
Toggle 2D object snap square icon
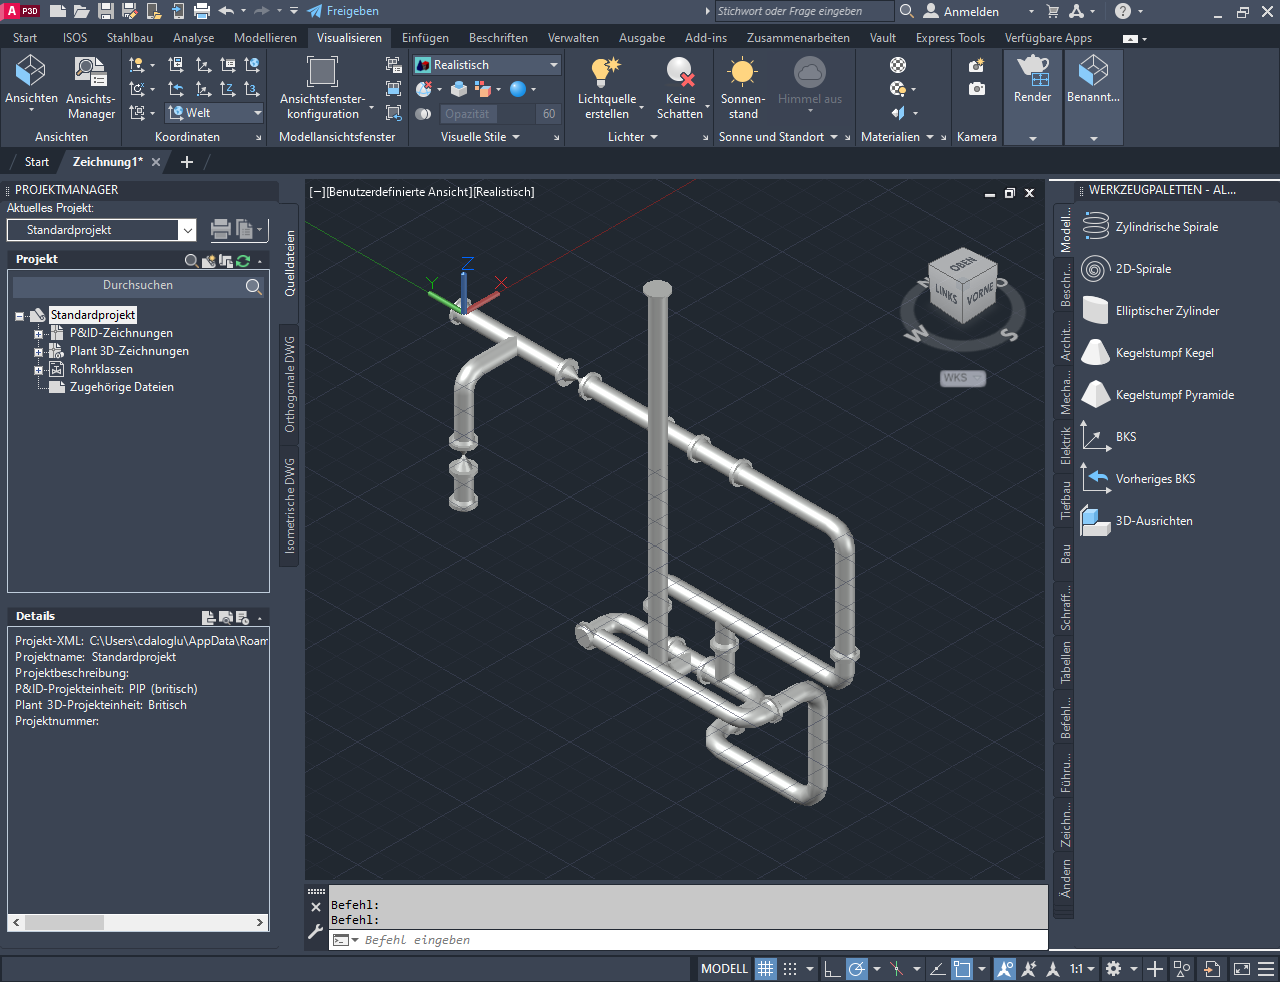tap(962, 969)
